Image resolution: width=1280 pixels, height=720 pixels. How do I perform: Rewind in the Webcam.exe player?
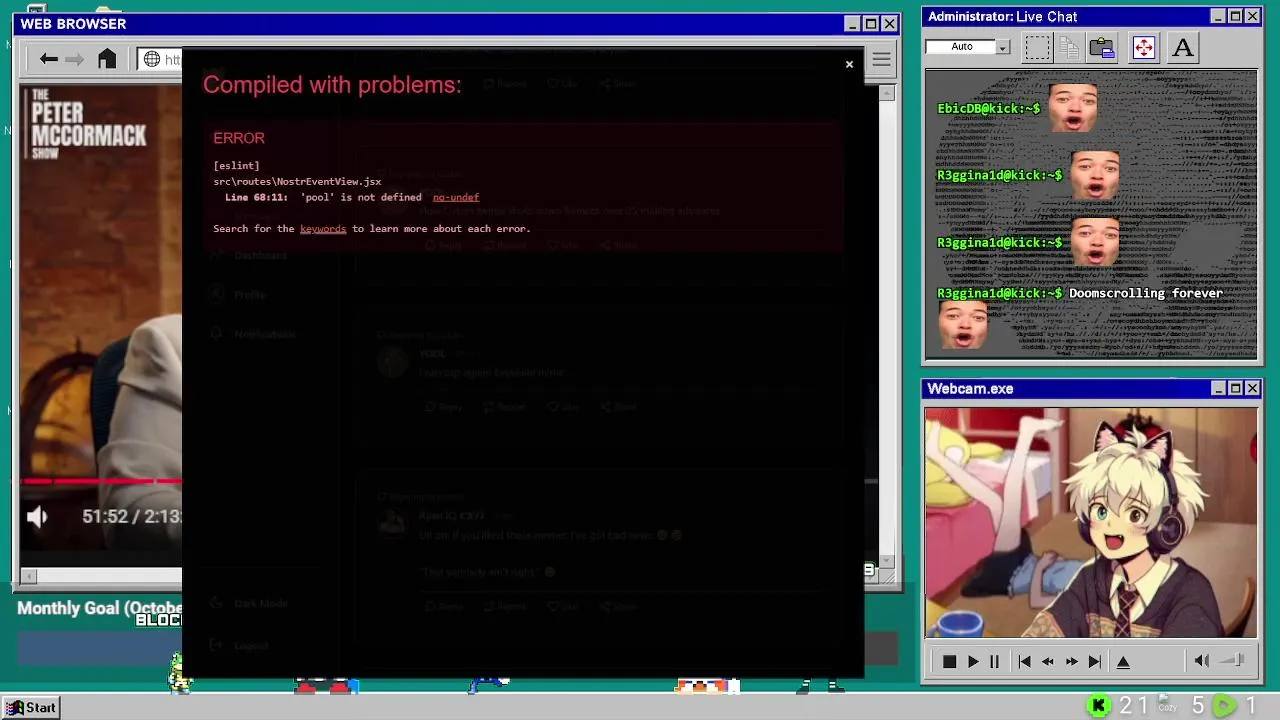click(1048, 662)
